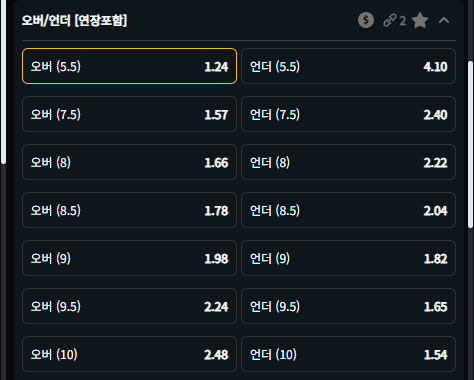Choose 오버 (8) at 1.66

click(x=129, y=162)
